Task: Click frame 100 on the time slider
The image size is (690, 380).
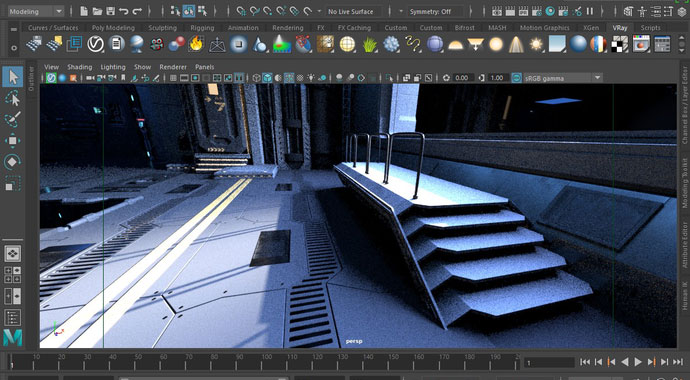Action: tap(266, 362)
